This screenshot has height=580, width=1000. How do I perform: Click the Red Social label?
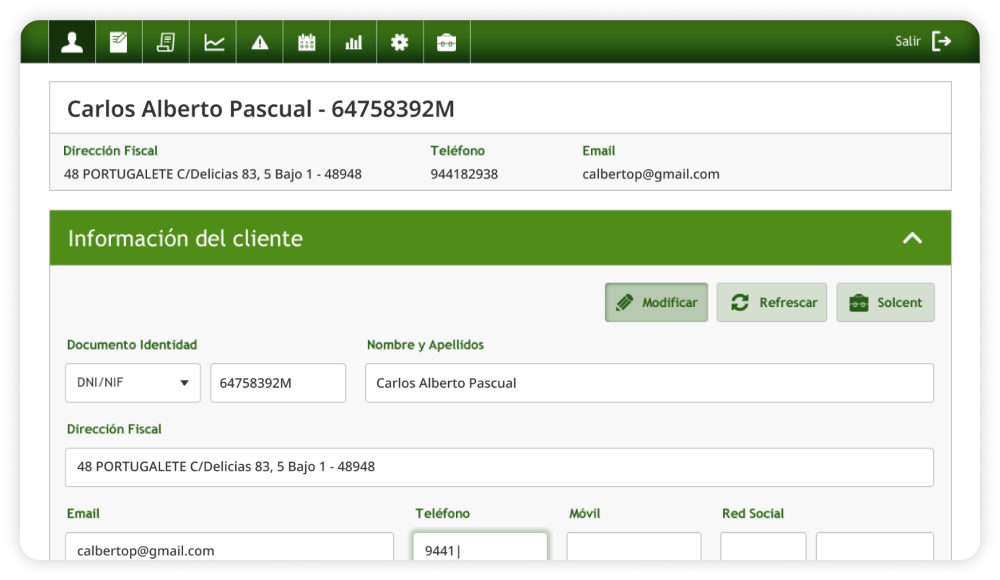(x=753, y=514)
